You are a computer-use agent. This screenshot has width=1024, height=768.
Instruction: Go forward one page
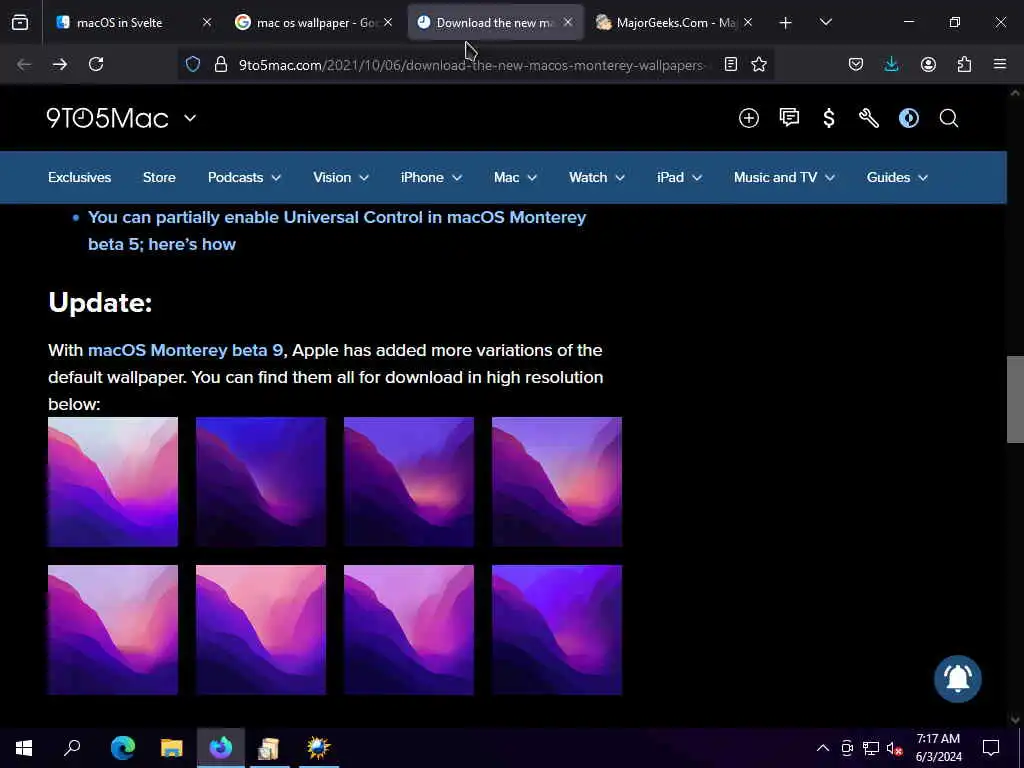click(x=60, y=64)
